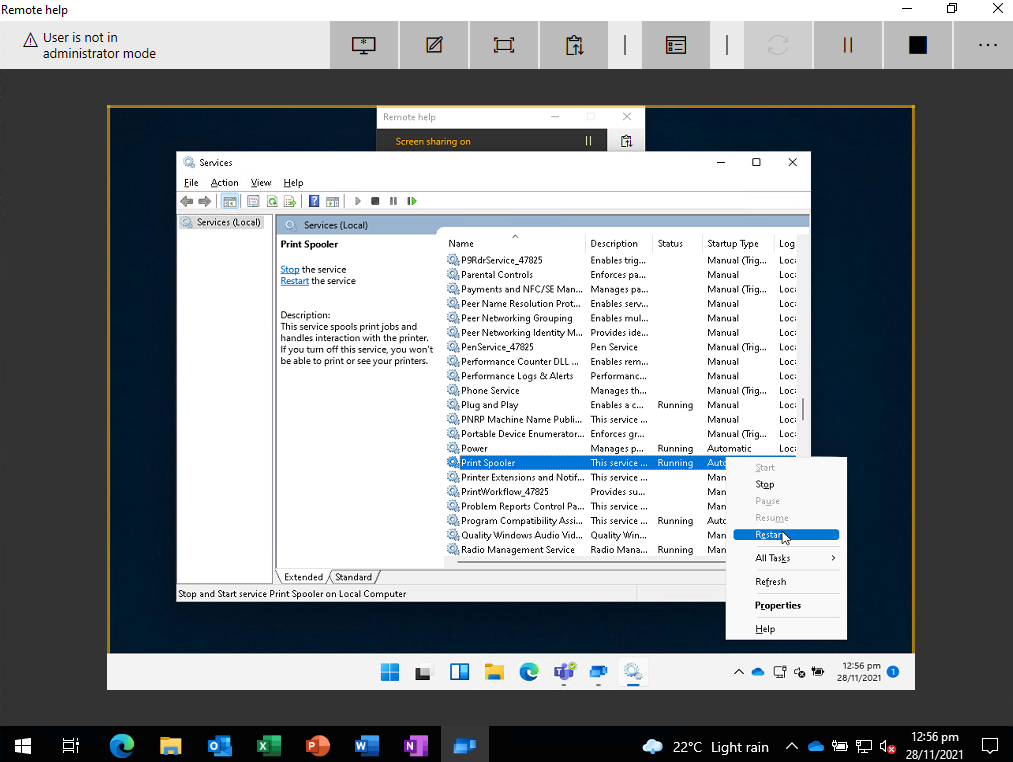Toggle Show/Hide Action Pane in Services toolbar
The image size is (1013, 762).
[332, 202]
